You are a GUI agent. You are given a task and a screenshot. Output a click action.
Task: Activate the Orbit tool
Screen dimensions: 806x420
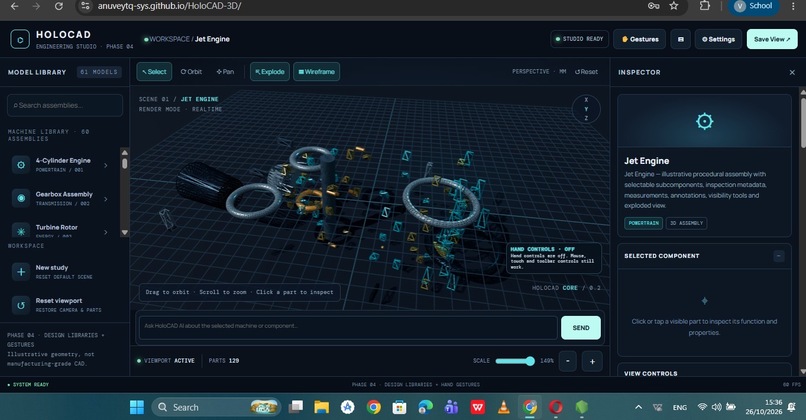coord(191,72)
